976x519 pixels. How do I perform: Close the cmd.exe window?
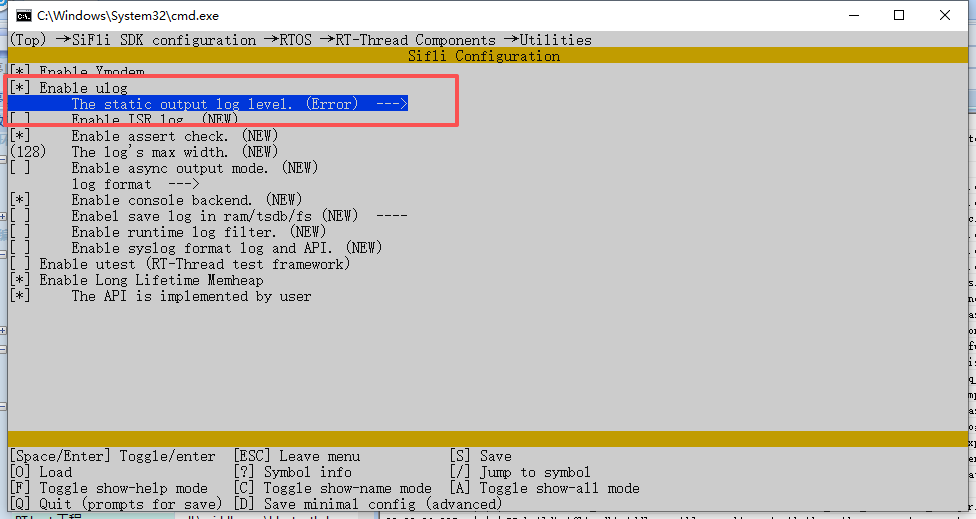[946, 15]
